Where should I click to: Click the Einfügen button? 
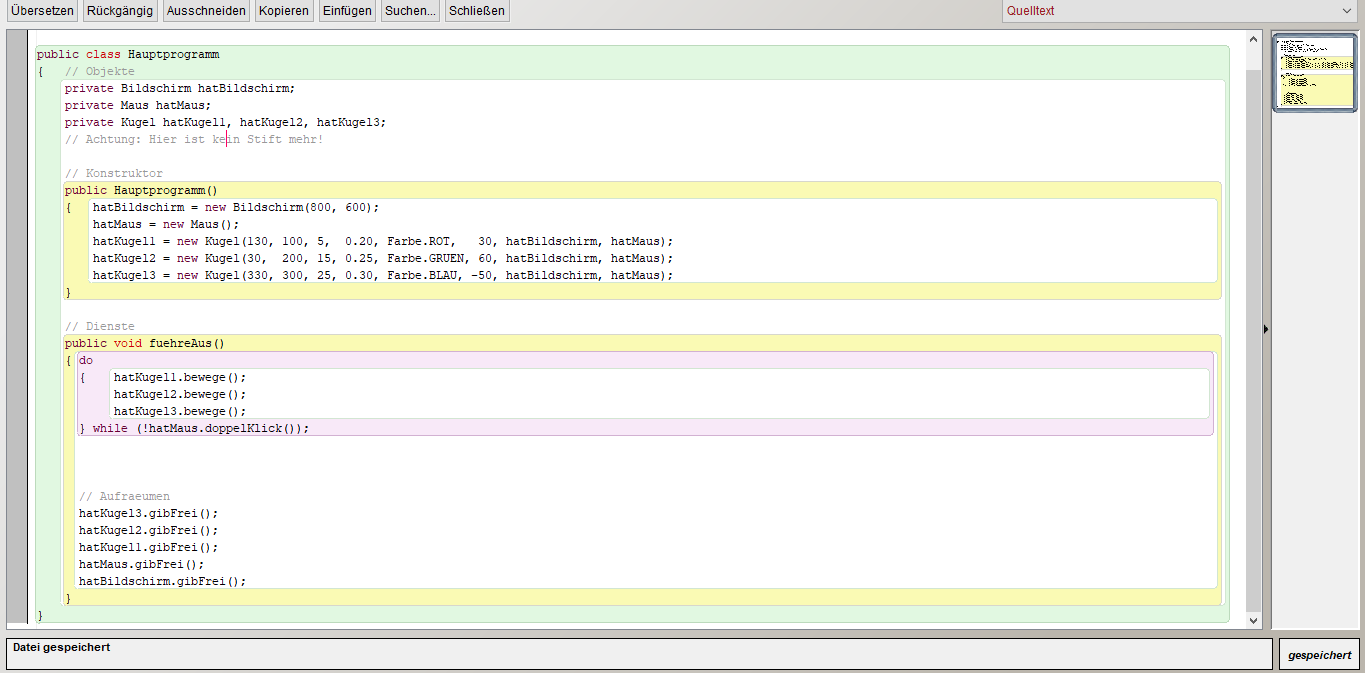tap(347, 11)
